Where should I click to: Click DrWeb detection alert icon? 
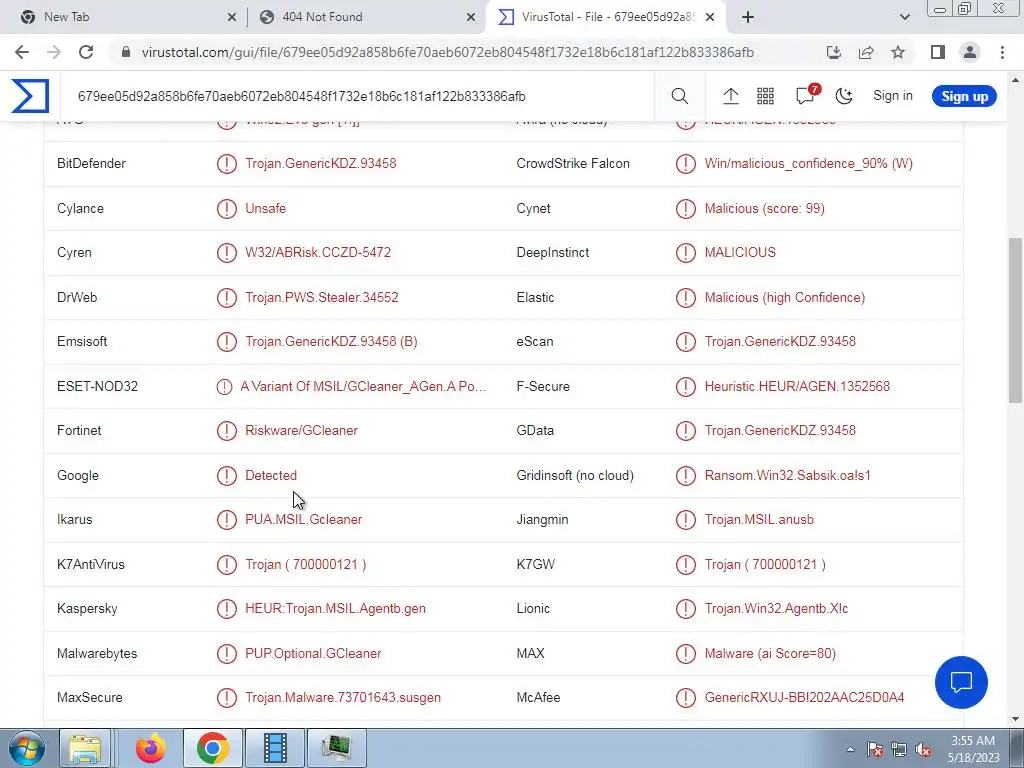pos(227,297)
